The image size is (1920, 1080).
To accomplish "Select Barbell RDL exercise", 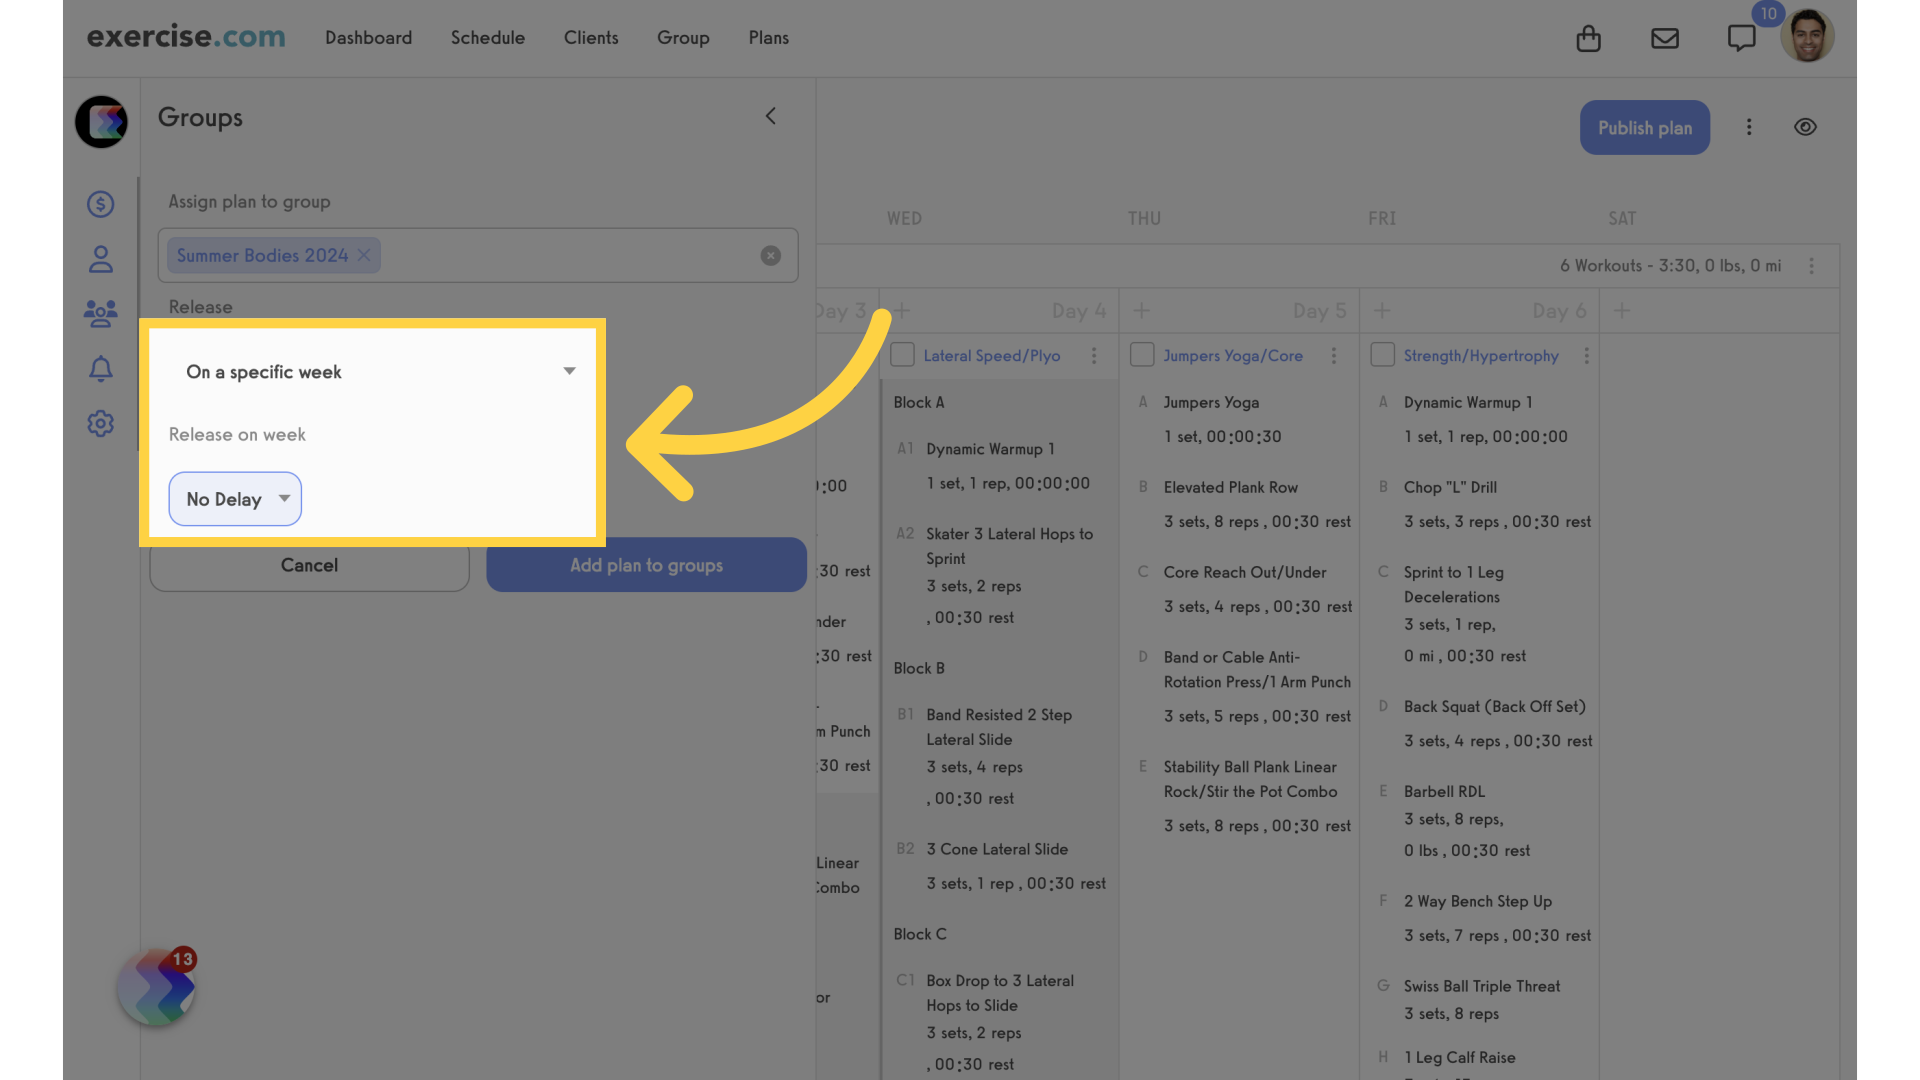I will [x=1444, y=791].
